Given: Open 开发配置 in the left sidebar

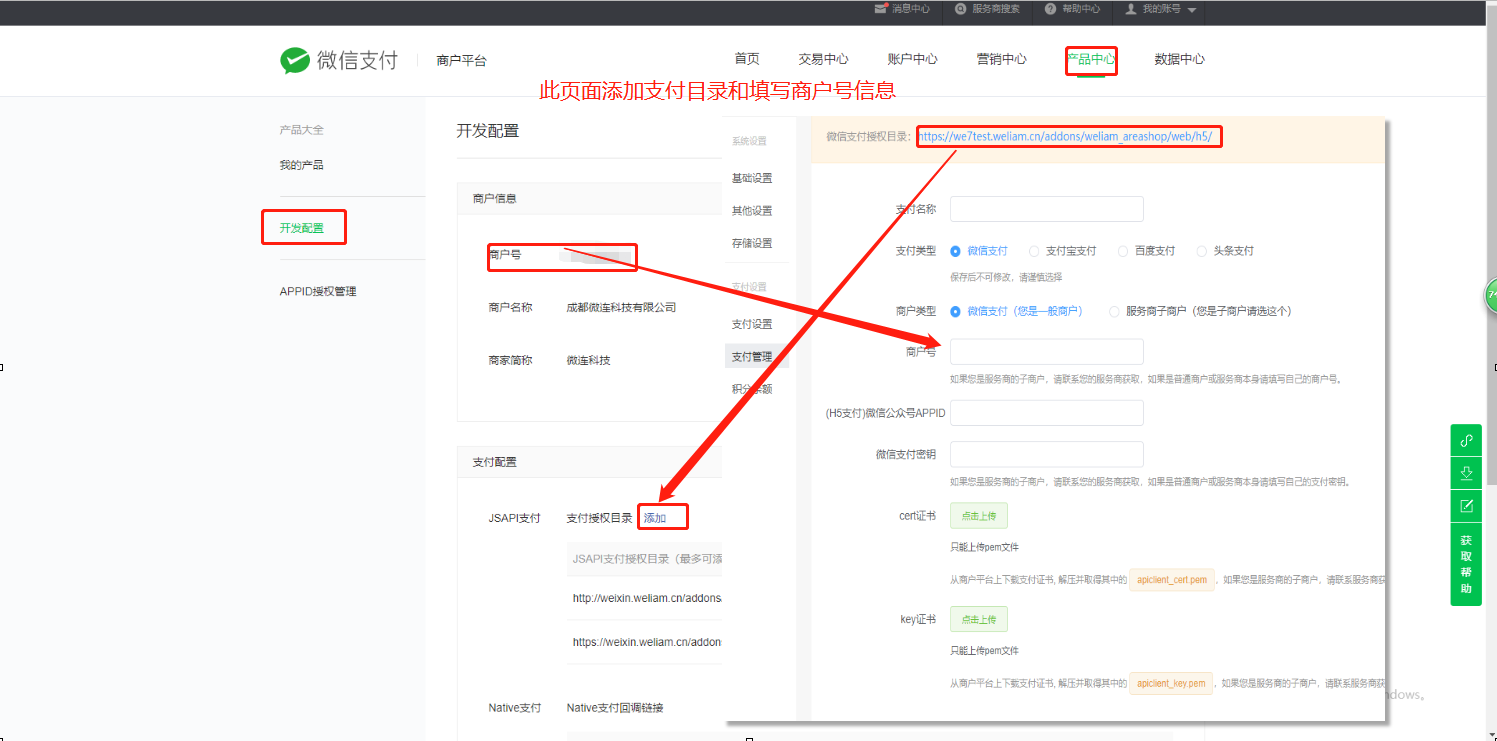Looking at the screenshot, I should (301, 228).
